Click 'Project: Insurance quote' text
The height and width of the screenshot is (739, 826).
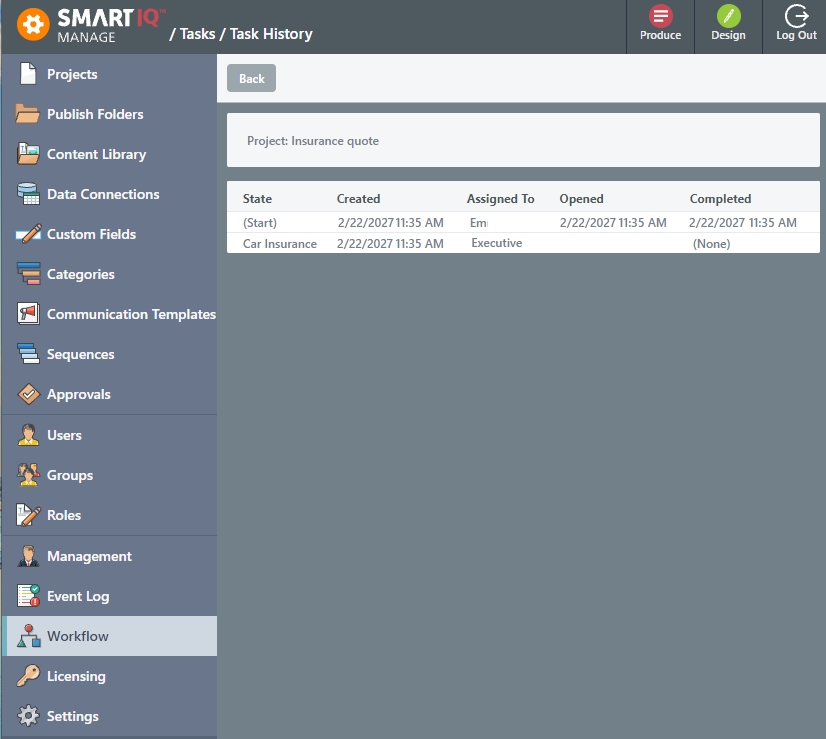point(313,141)
